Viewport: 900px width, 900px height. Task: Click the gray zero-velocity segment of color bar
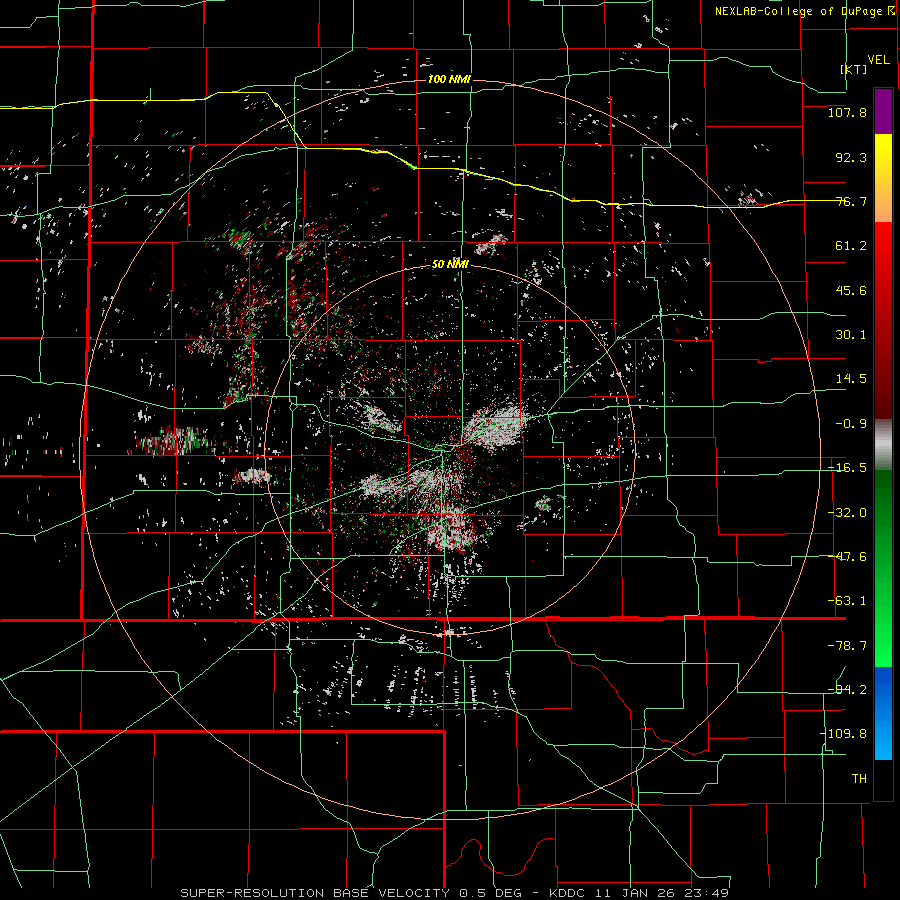pos(883,444)
